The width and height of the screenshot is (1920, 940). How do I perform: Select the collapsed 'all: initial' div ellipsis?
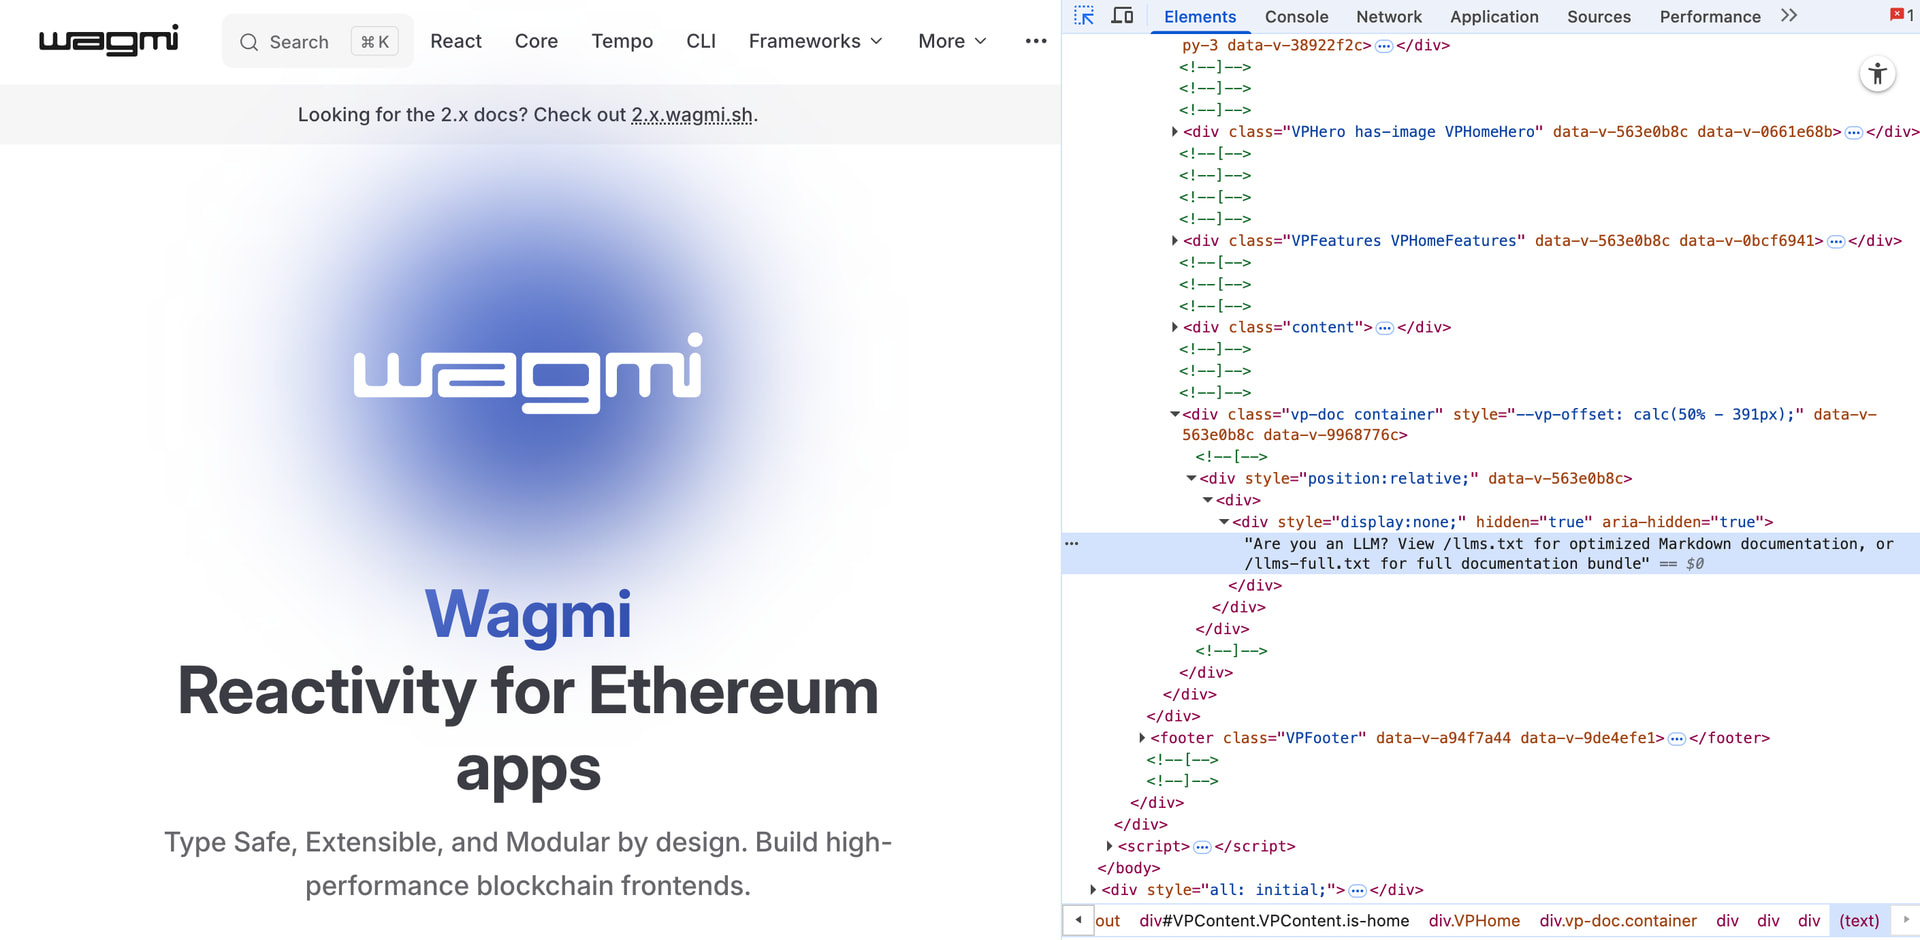click(1357, 891)
